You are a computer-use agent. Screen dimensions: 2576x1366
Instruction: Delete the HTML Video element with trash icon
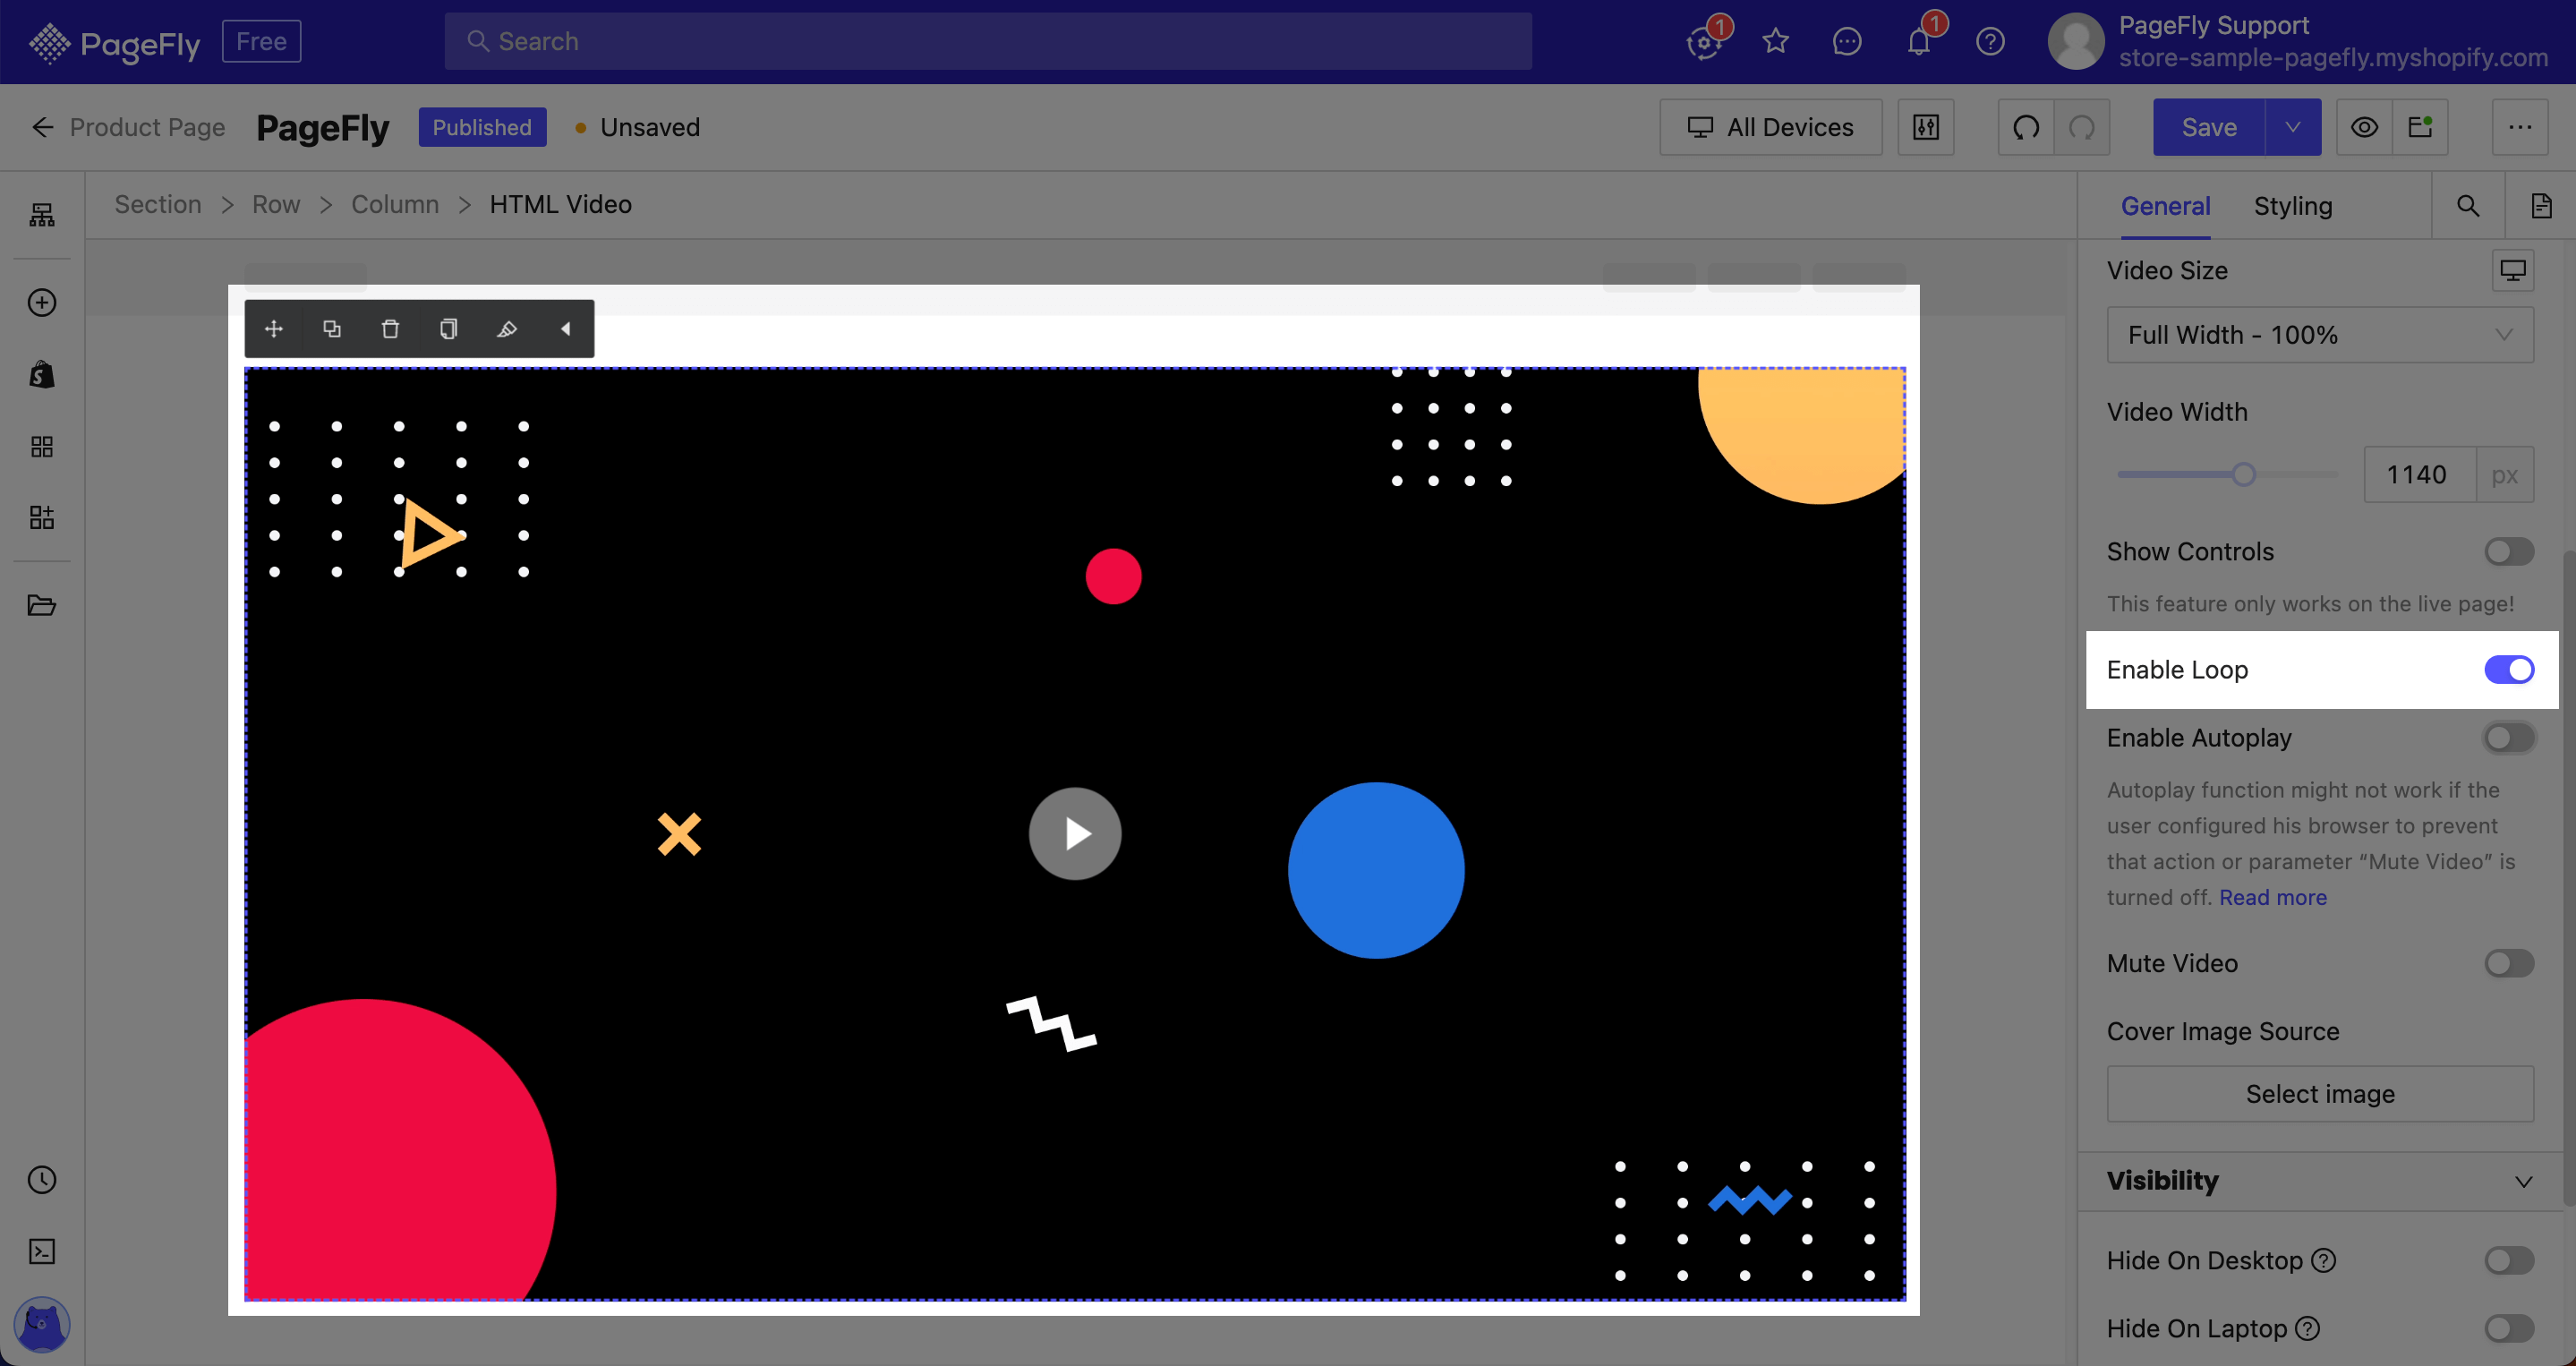point(390,329)
